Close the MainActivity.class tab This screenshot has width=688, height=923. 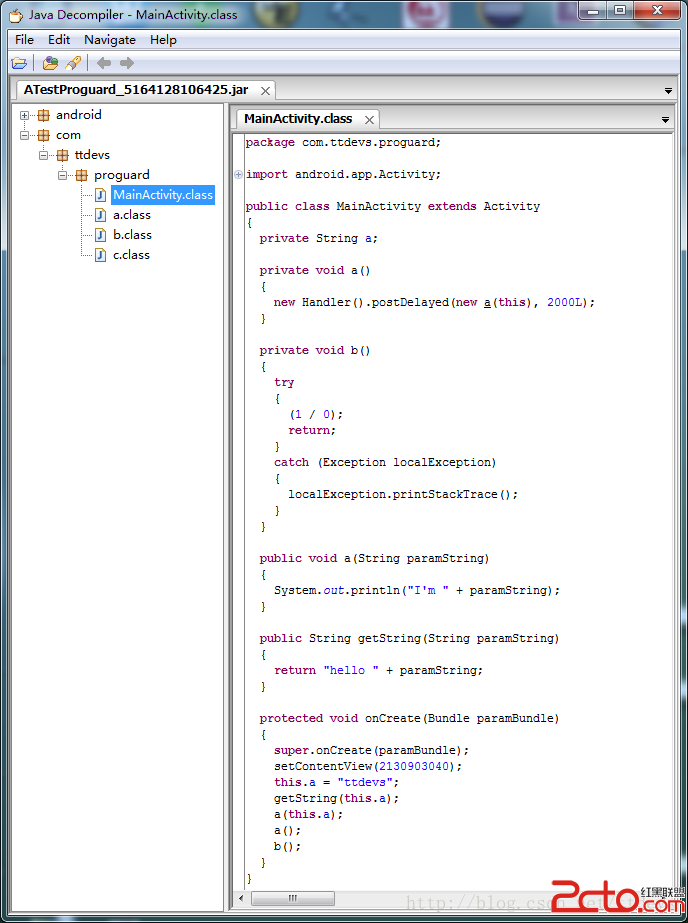[x=369, y=119]
